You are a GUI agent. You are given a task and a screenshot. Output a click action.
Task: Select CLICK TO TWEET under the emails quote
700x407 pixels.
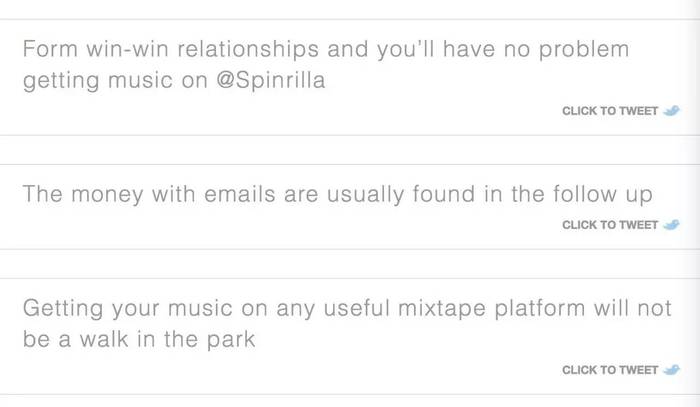pos(610,225)
